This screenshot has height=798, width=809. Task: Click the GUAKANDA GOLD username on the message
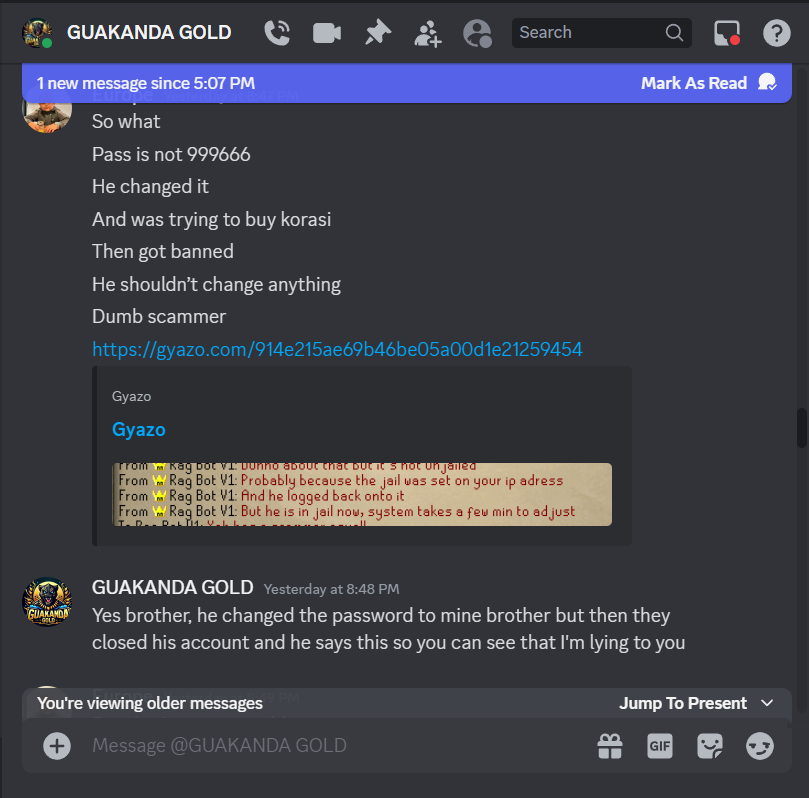[x=172, y=588]
